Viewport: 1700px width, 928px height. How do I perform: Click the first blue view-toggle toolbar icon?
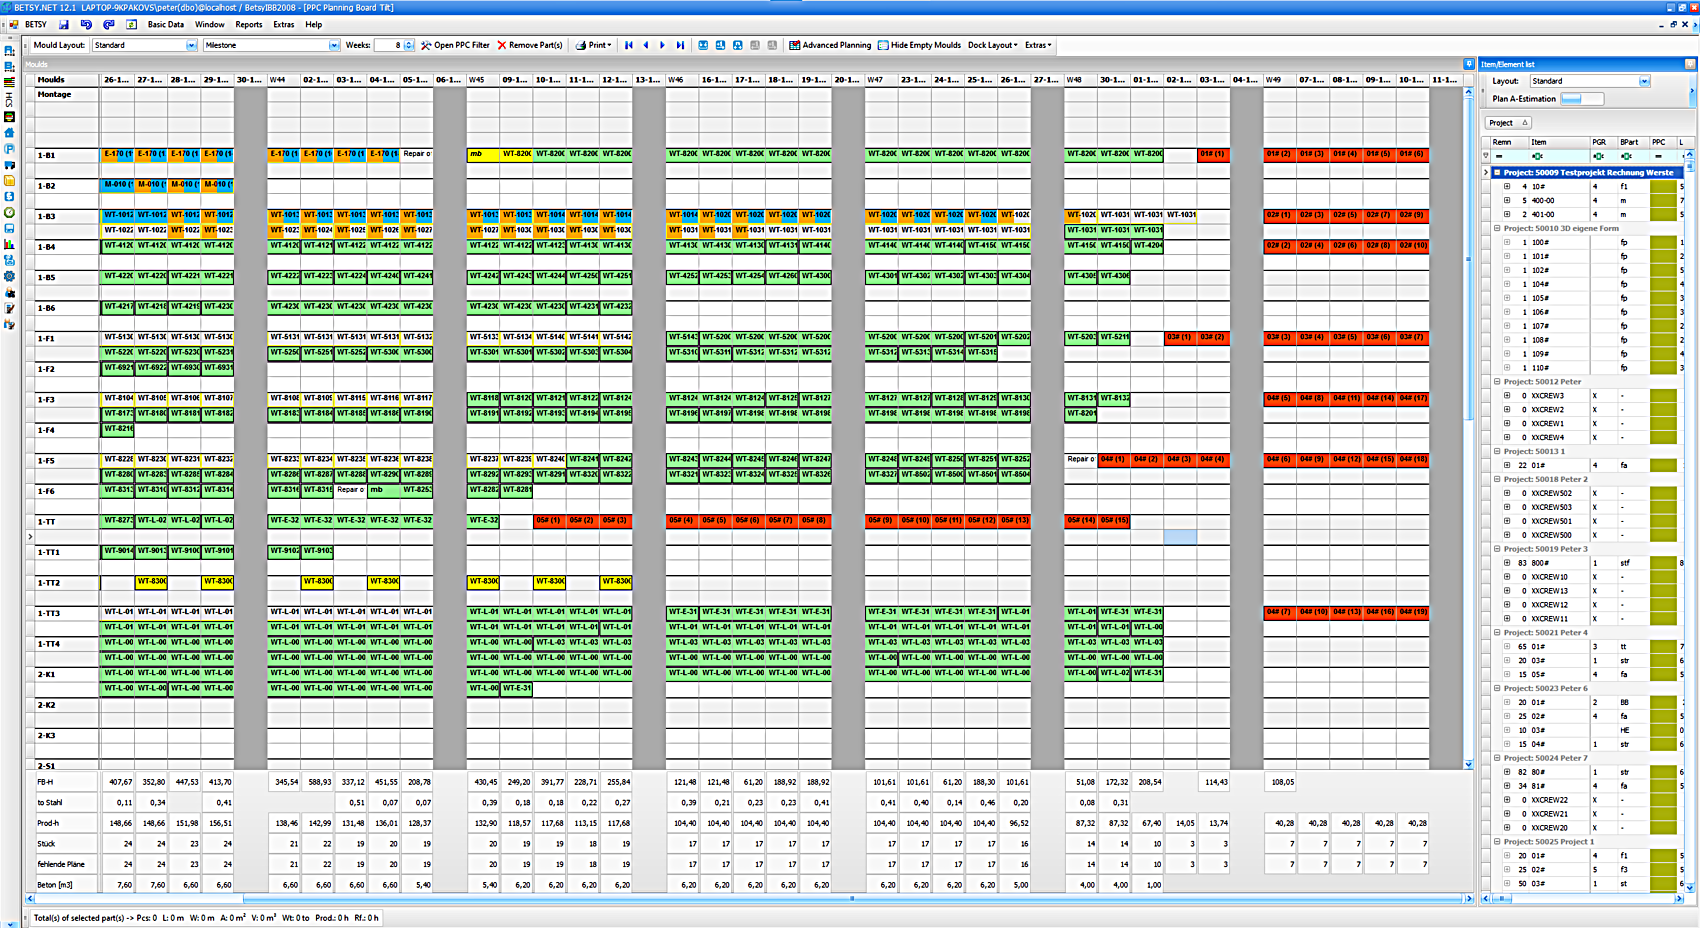click(x=703, y=45)
